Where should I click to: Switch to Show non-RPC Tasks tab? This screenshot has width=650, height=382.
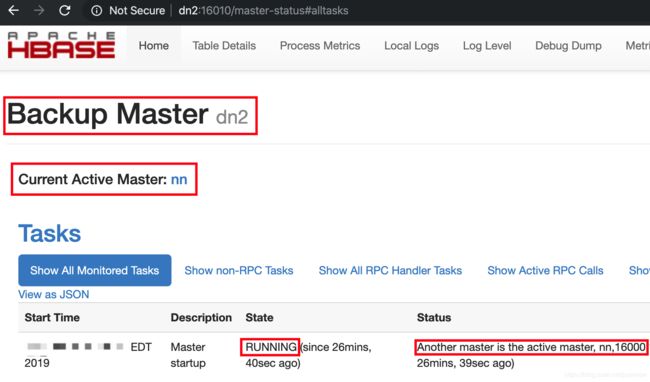[239, 271]
